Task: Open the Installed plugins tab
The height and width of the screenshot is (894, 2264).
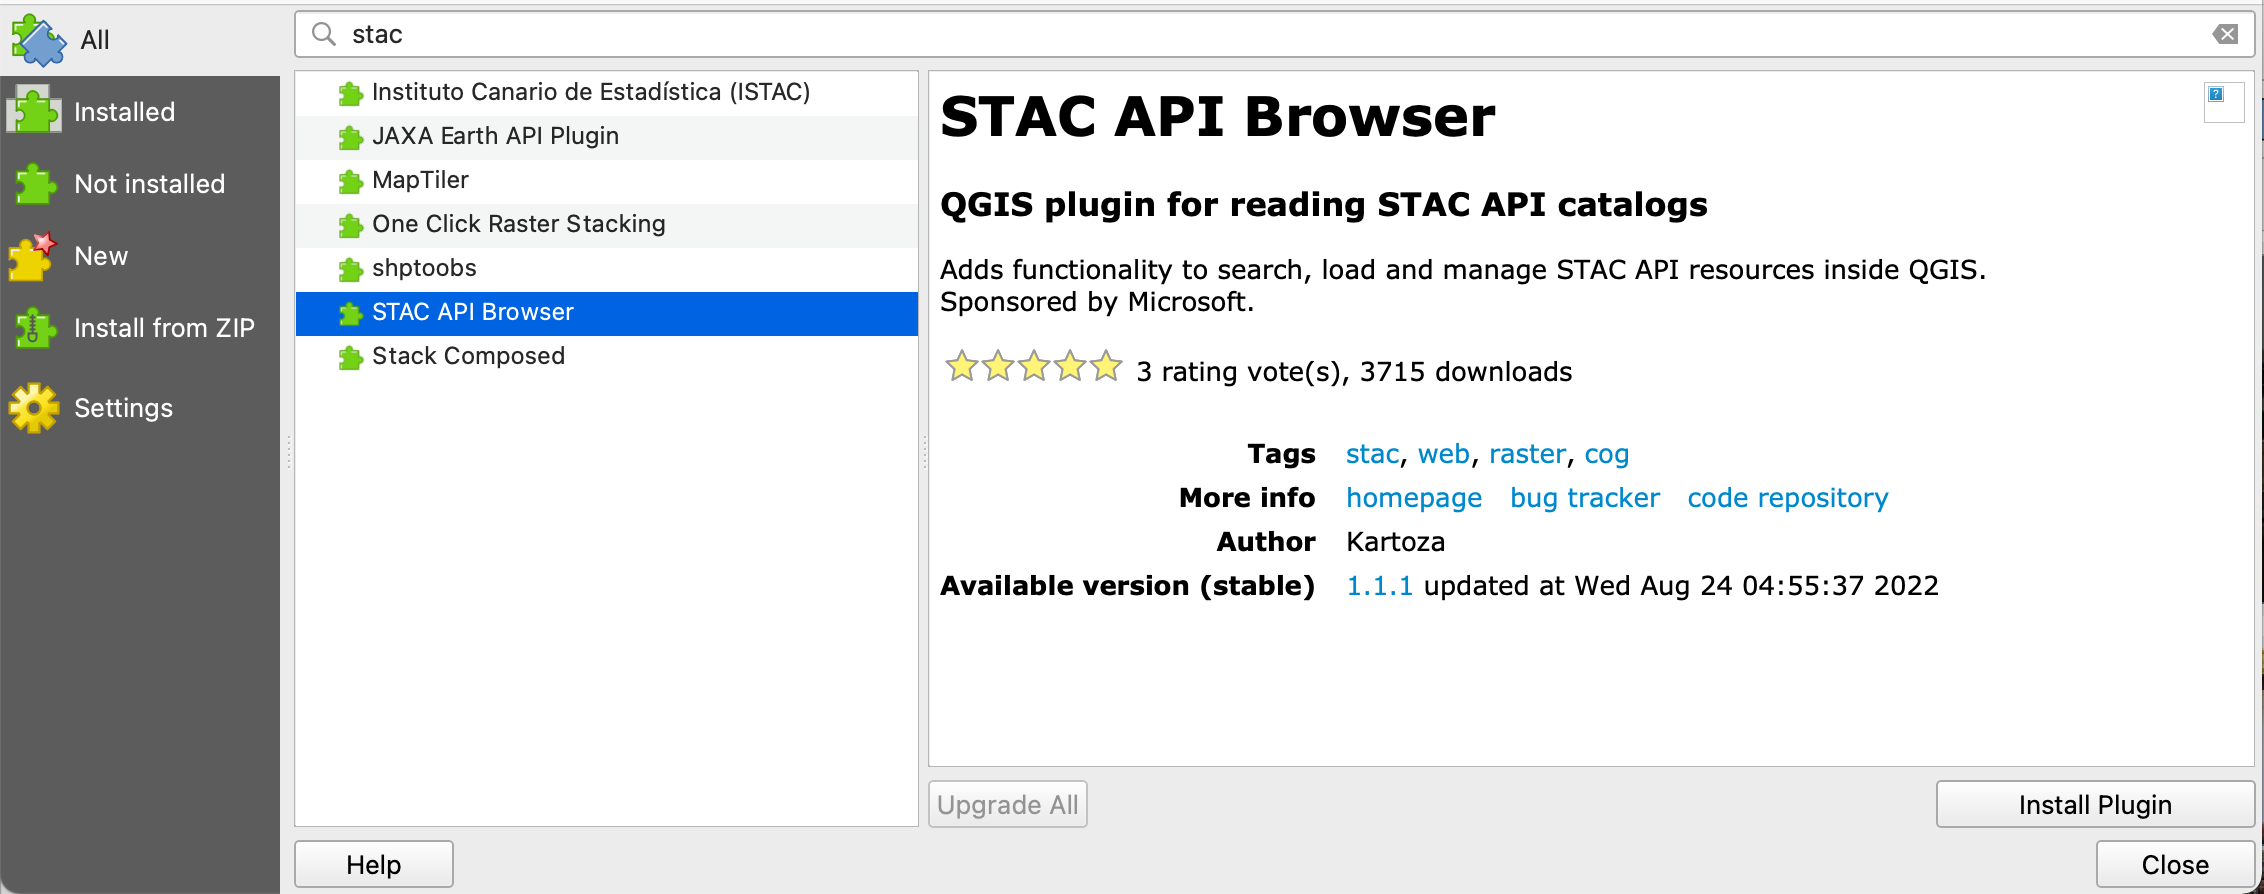Action: 140,112
